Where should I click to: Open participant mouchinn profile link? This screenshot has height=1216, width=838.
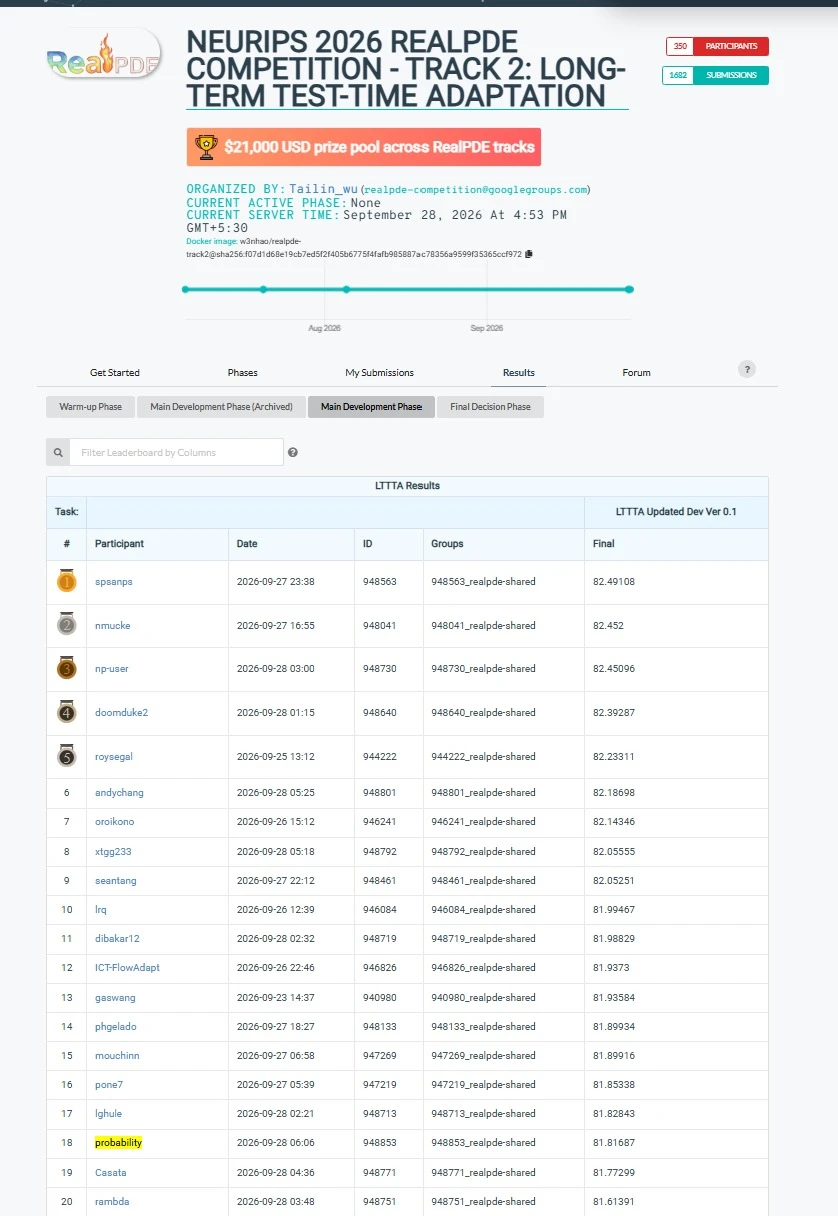tap(116, 1056)
